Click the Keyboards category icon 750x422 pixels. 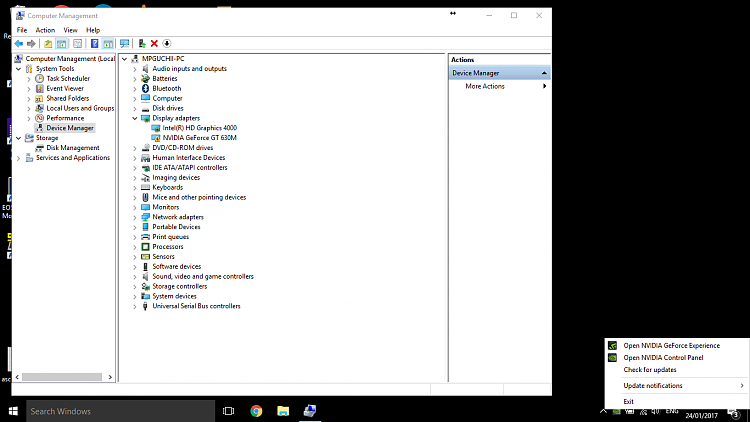[x=145, y=188]
